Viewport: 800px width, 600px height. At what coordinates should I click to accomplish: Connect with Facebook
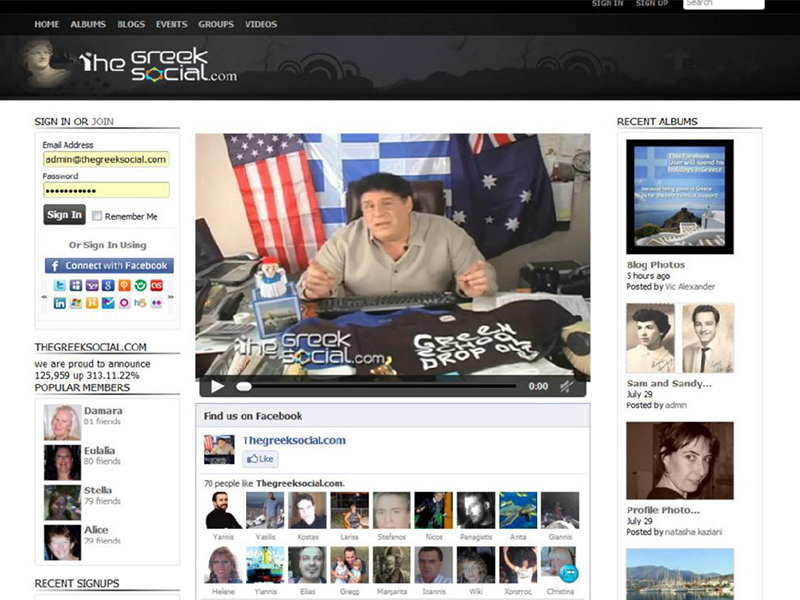point(109,265)
